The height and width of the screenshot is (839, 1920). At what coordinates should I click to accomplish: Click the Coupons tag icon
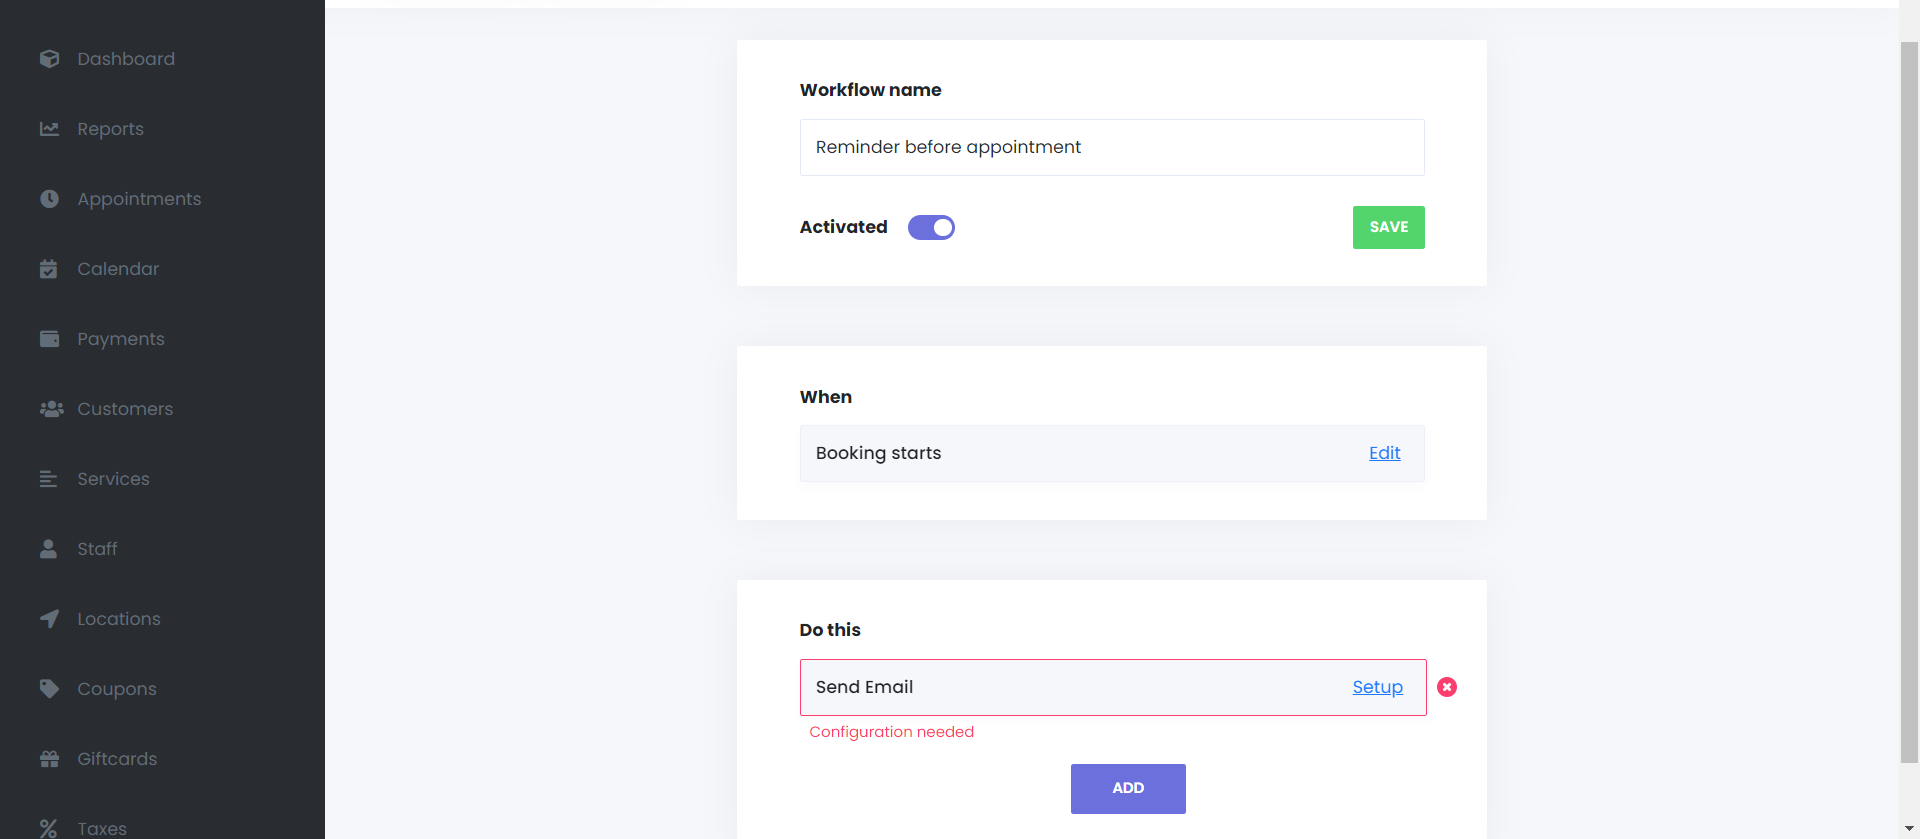[x=49, y=689]
